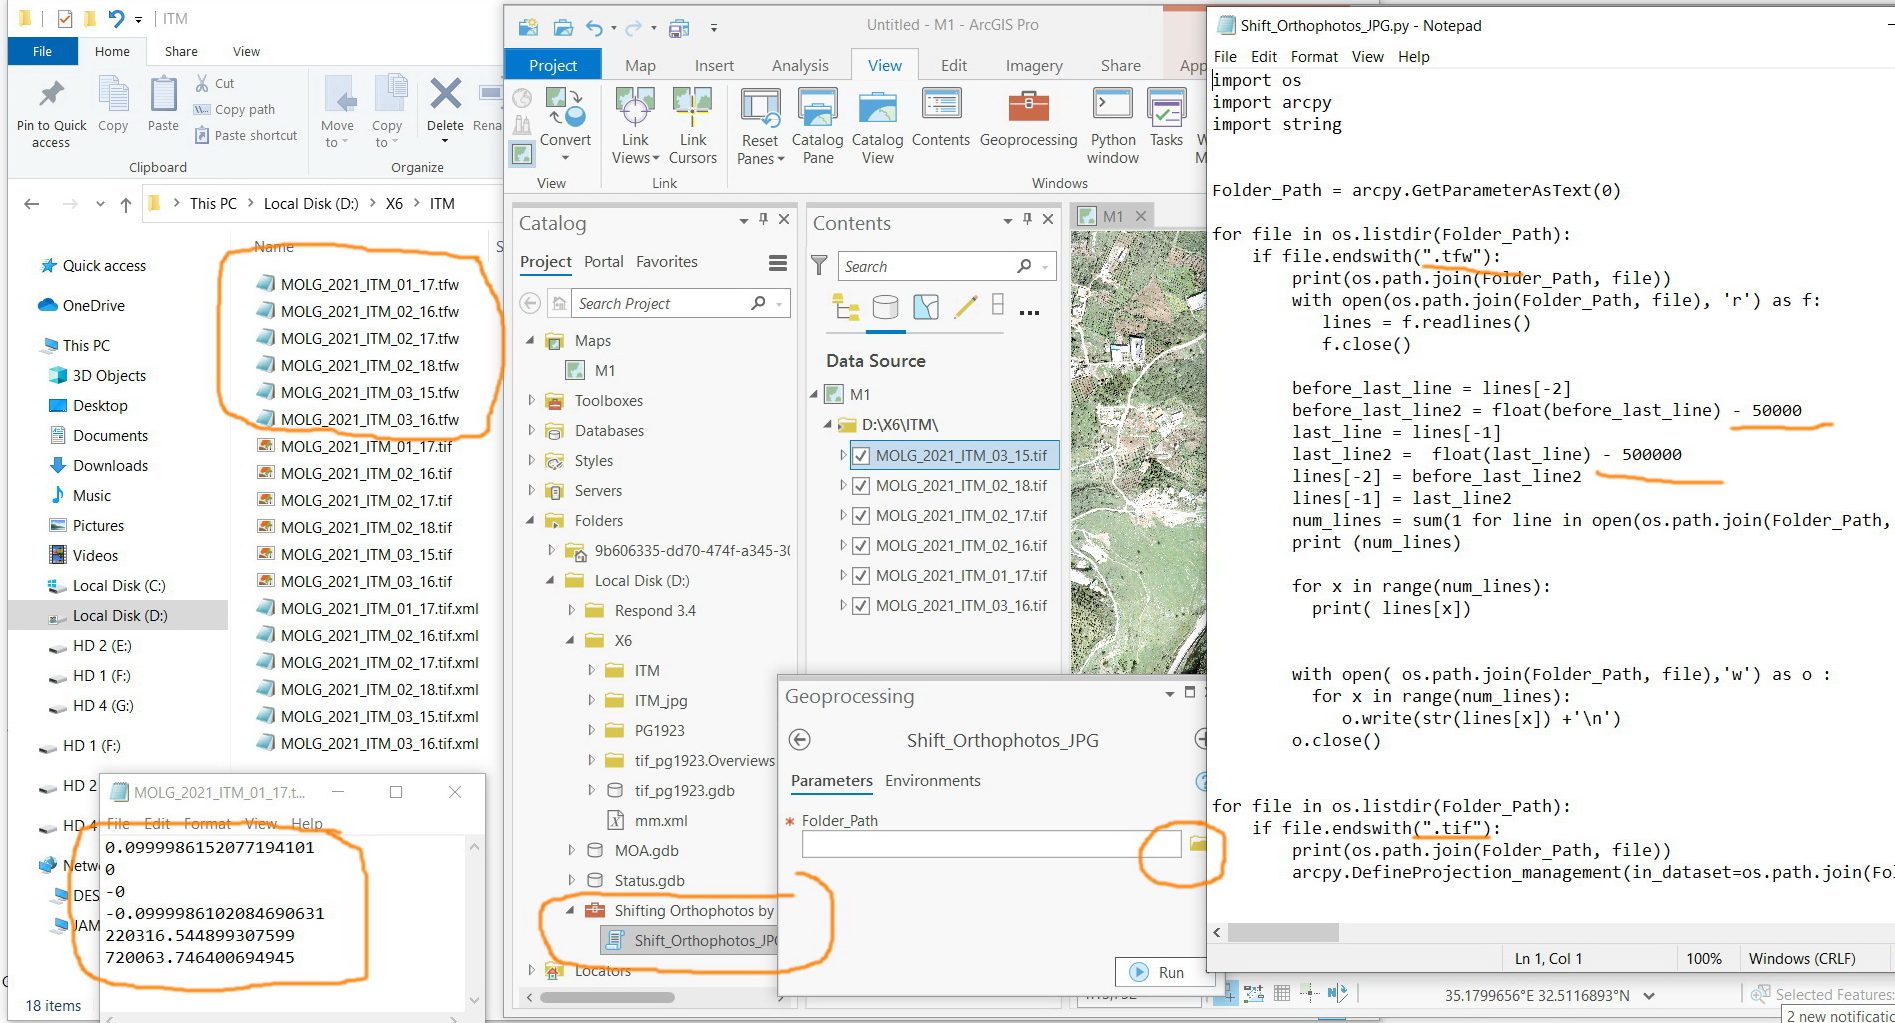The width and height of the screenshot is (1895, 1023).
Task: Expand the Toolboxes node in Catalog
Action: (531, 400)
